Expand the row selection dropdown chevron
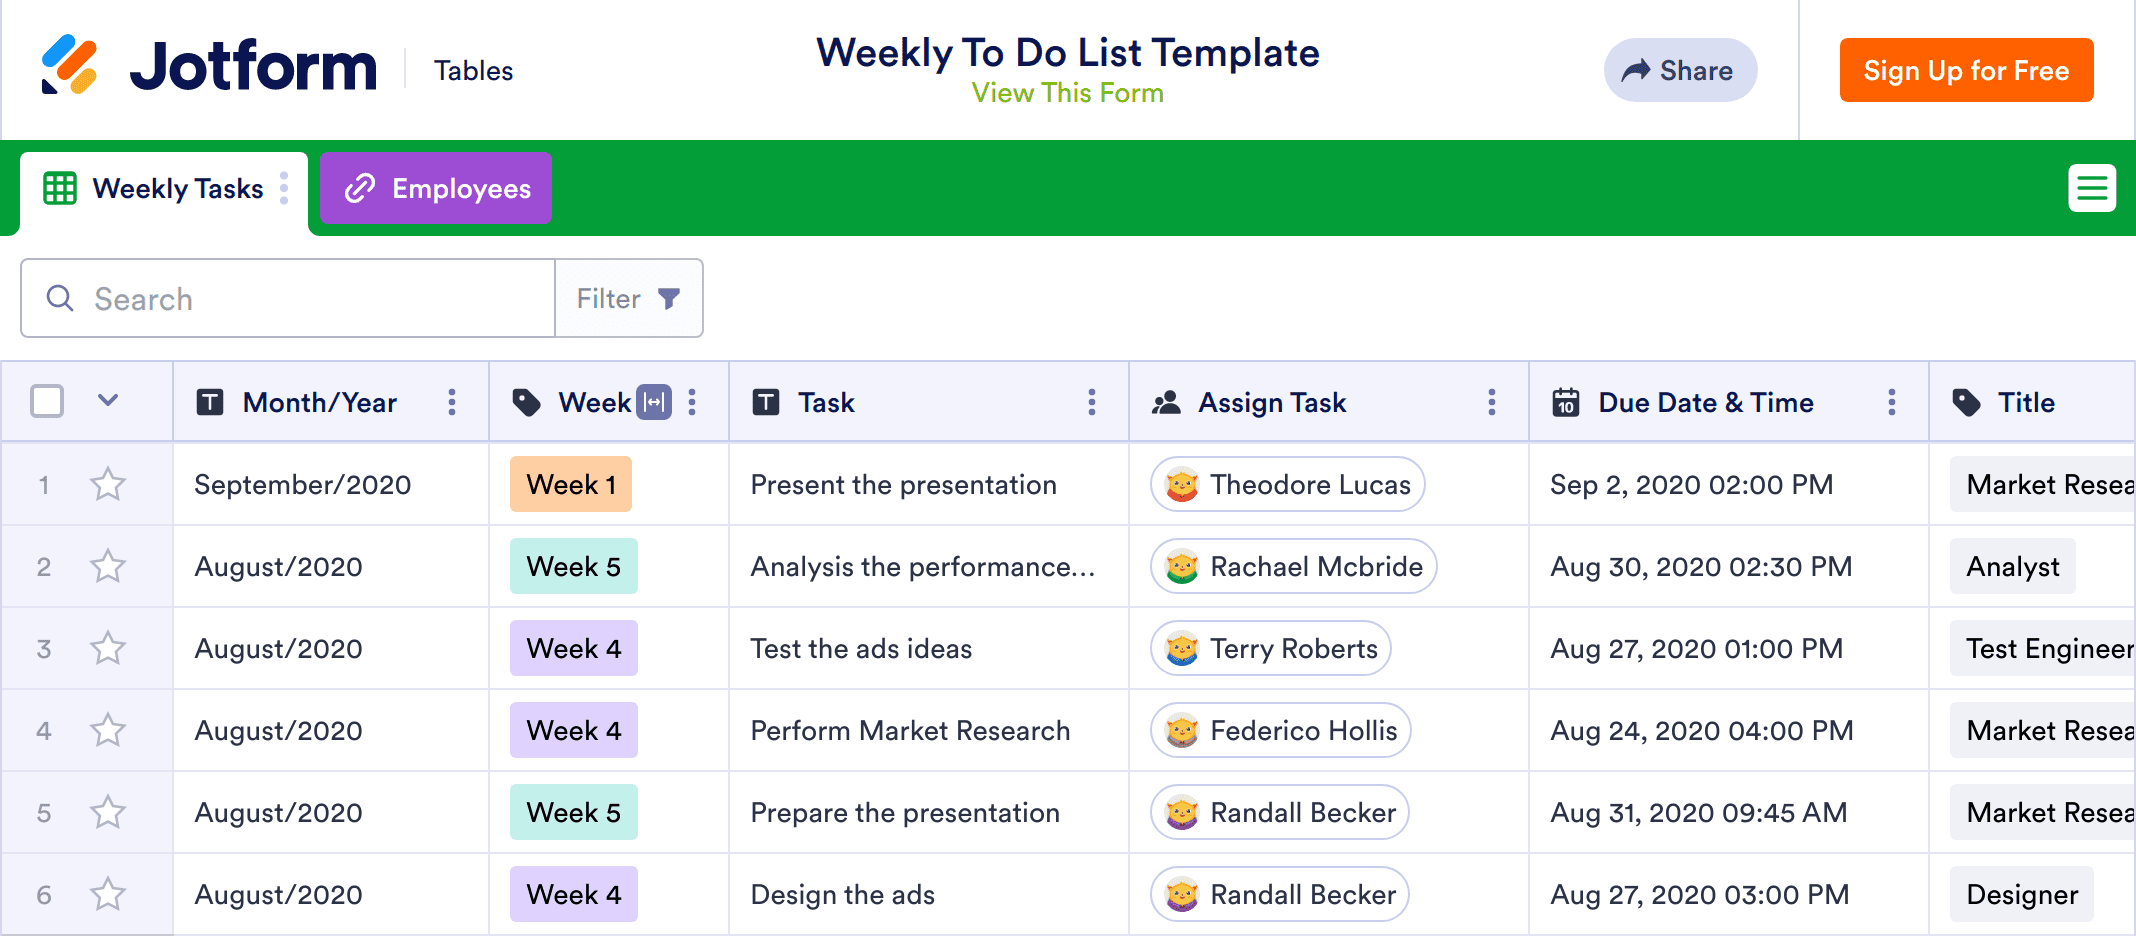Screen dimensions: 2136x936 point(108,401)
